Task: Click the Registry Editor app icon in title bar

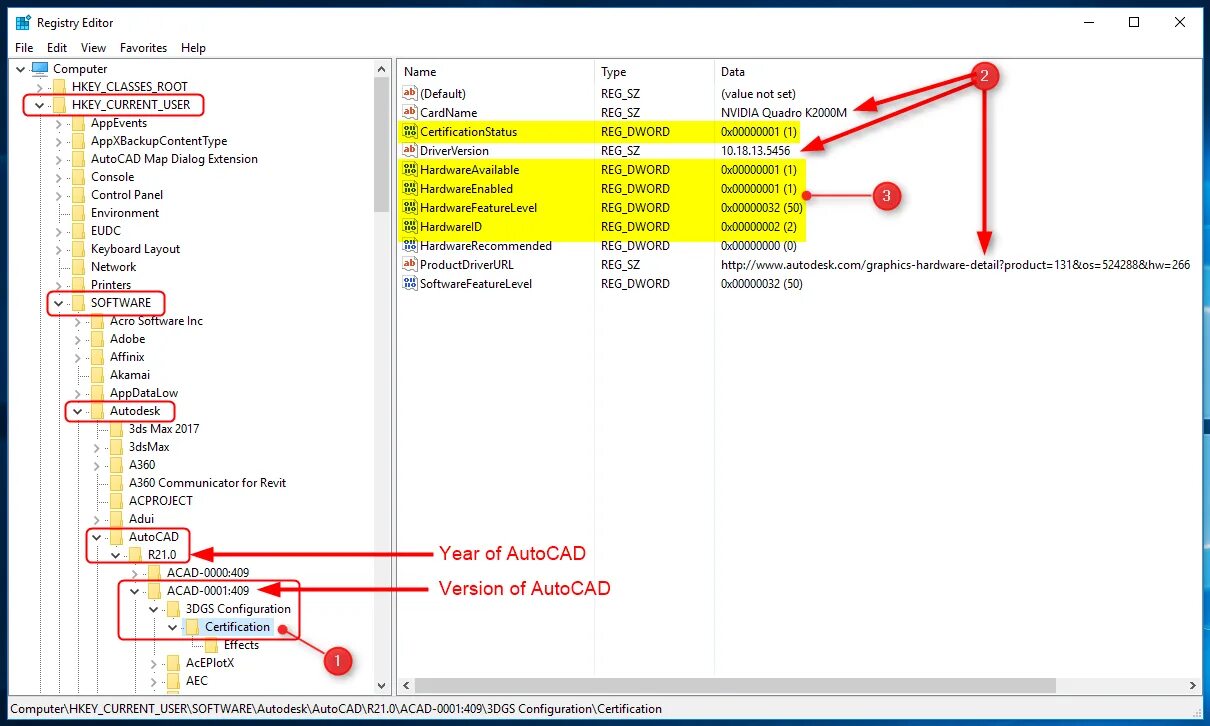Action: click(x=23, y=22)
